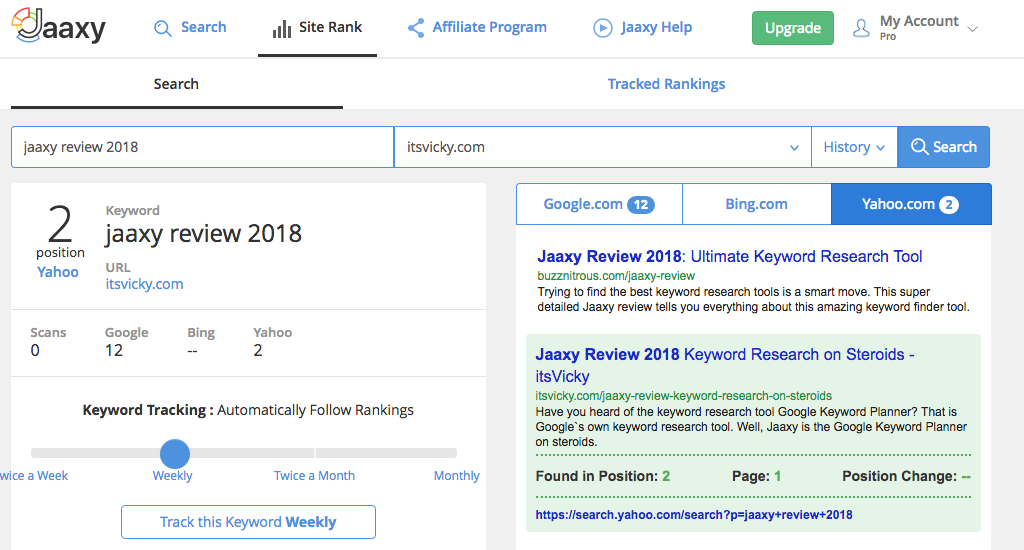Screen dimensions: 1024x550
Task: Click the Bing -- ranking stat
Action: [x=200, y=342]
